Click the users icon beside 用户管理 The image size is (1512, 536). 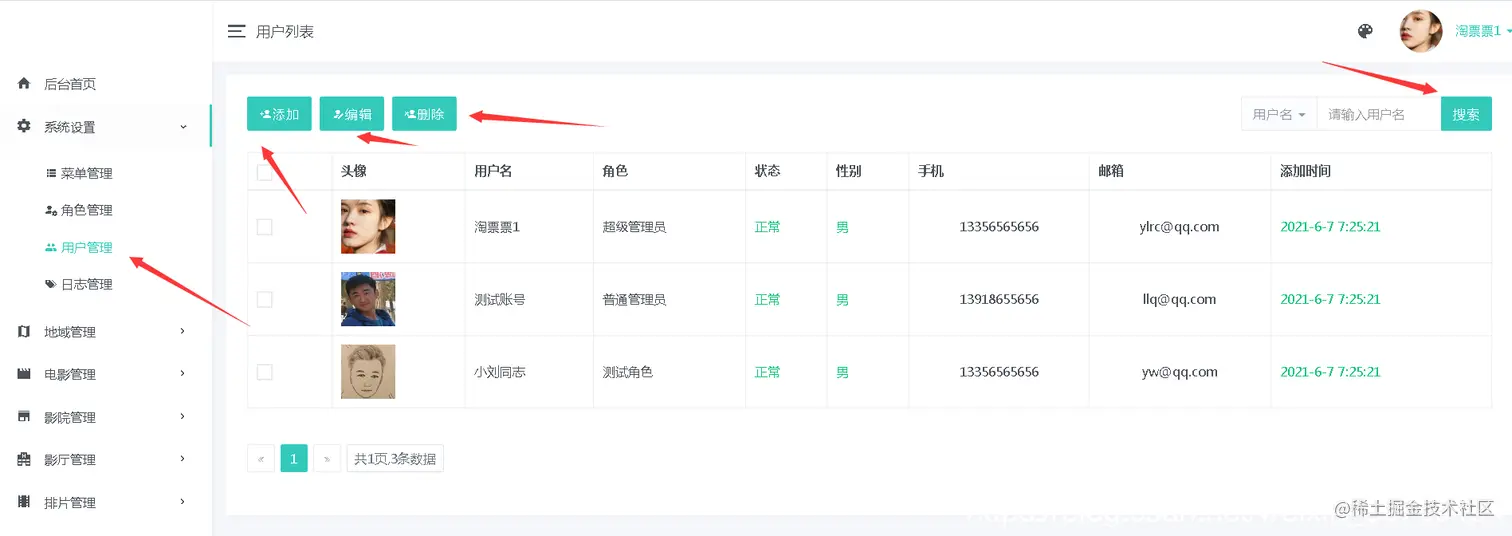(51, 247)
